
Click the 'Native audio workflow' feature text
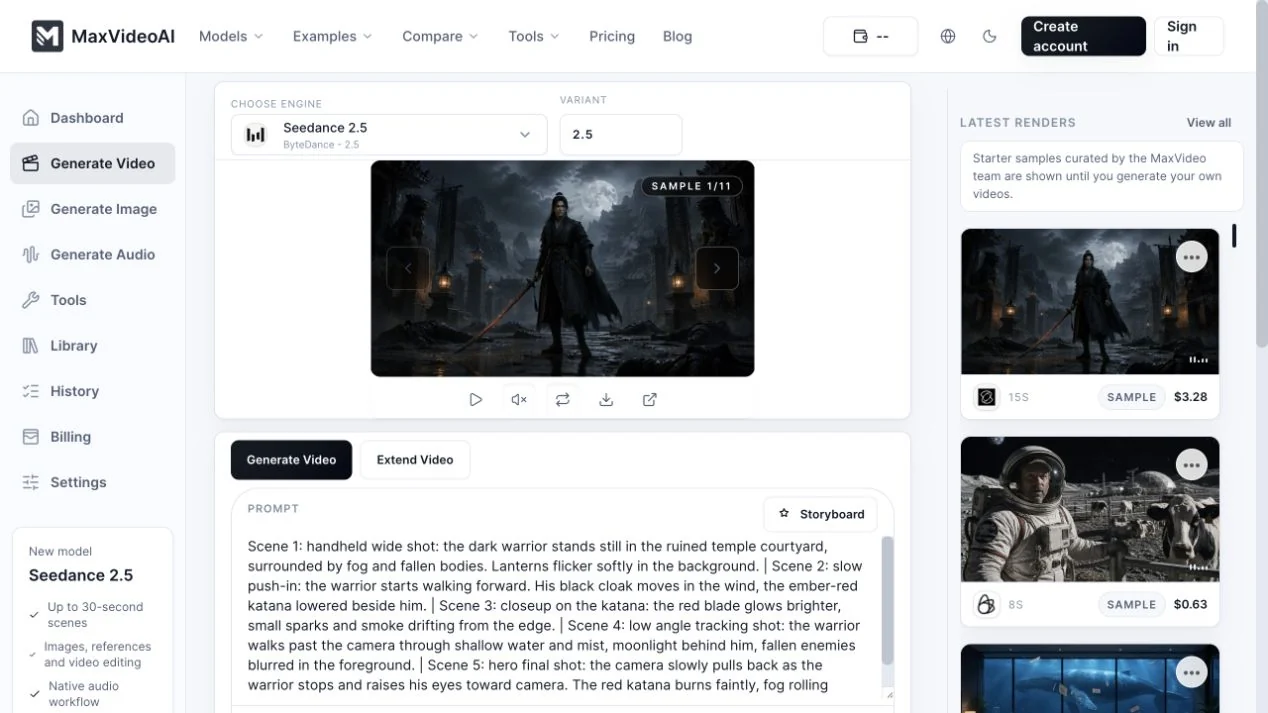pyautogui.click(x=84, y=694)
